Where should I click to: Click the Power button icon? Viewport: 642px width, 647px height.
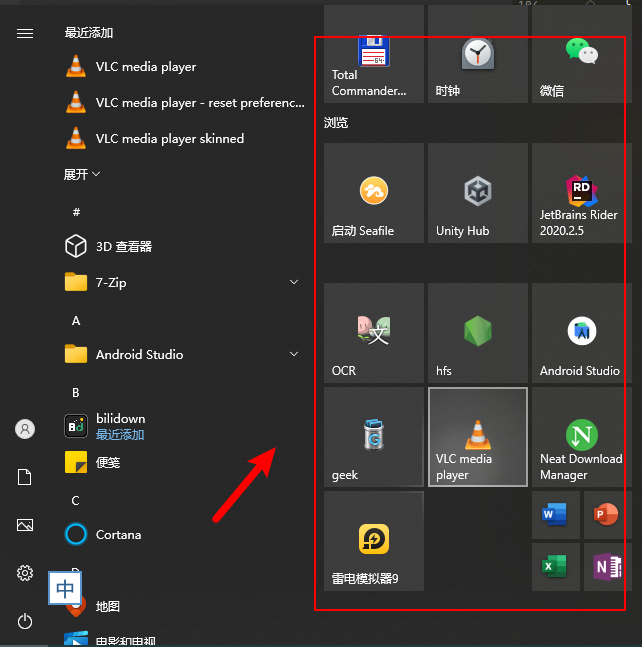(25, 621)
